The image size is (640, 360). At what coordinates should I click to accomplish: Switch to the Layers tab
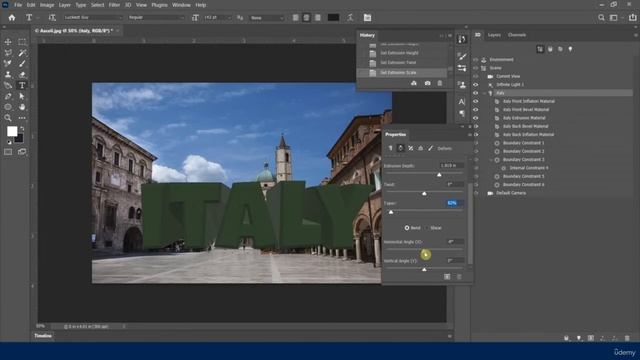point(494,35)
